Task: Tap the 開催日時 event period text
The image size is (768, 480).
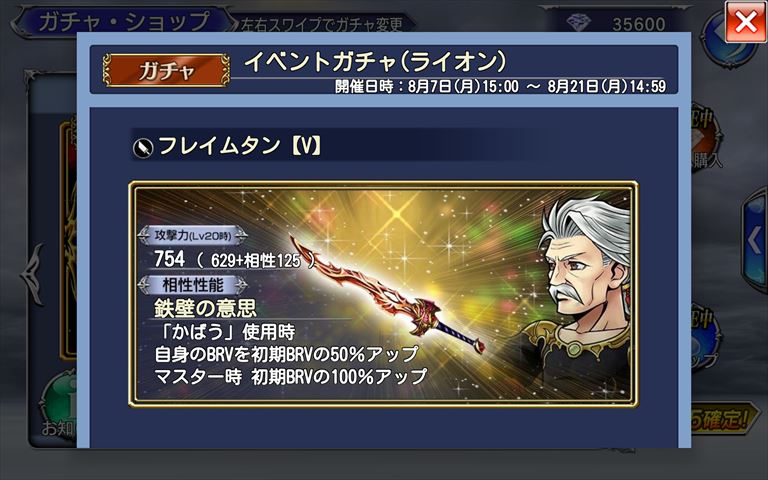Action: pyautogui.click(x=500, y=87)
